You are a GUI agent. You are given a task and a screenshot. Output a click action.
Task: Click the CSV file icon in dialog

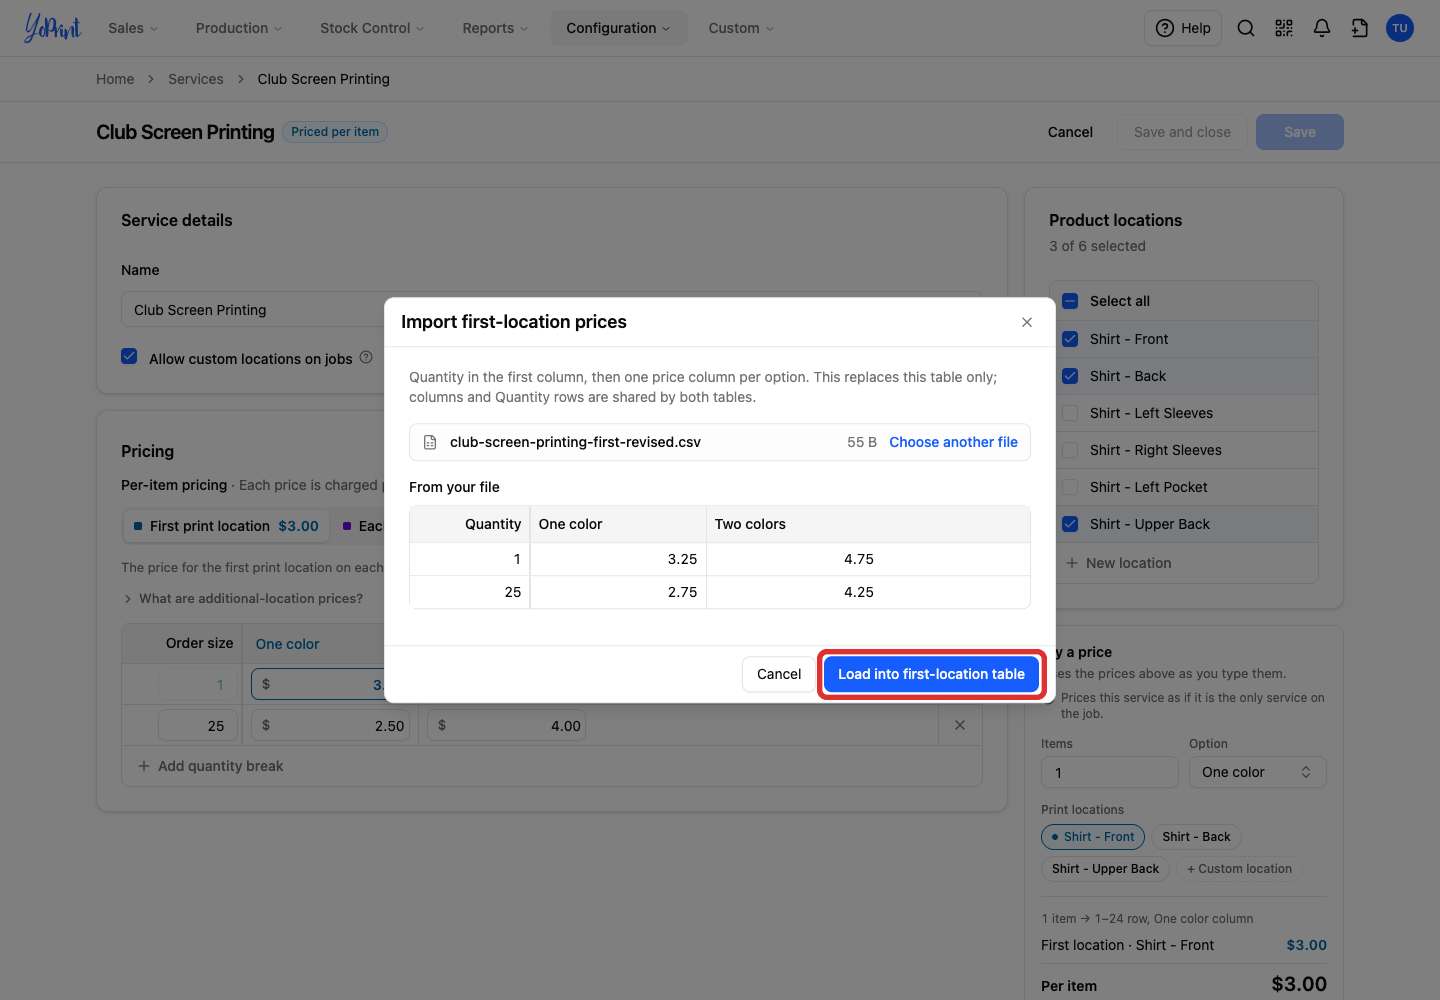tap(430, 442)
